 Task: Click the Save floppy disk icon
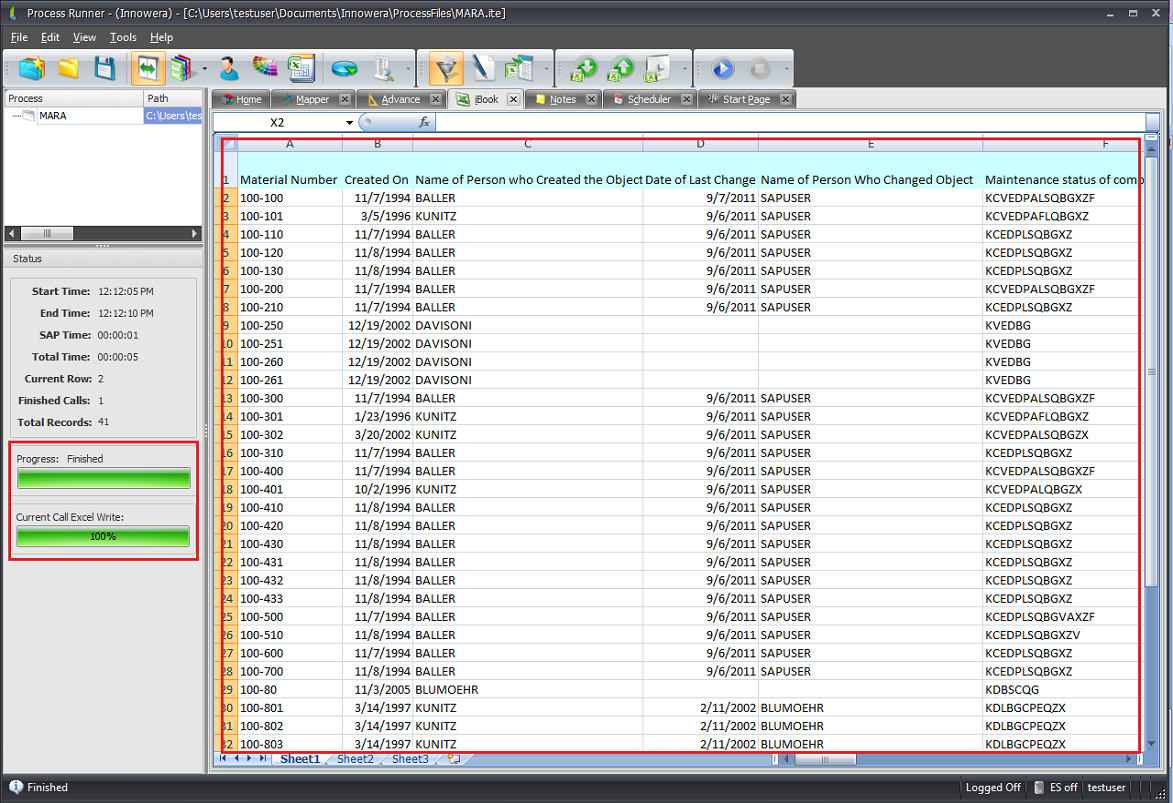click(105, 68)
